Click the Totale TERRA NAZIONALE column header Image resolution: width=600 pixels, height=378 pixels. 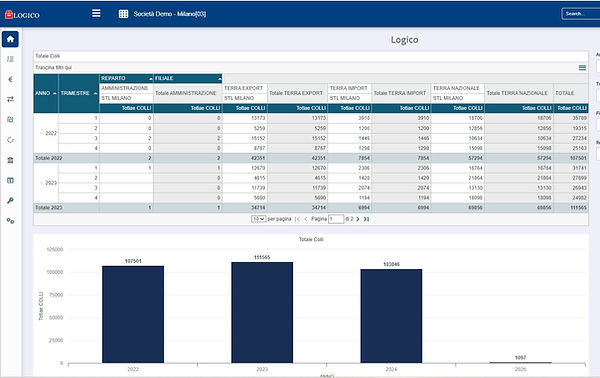tap(519, 93)
